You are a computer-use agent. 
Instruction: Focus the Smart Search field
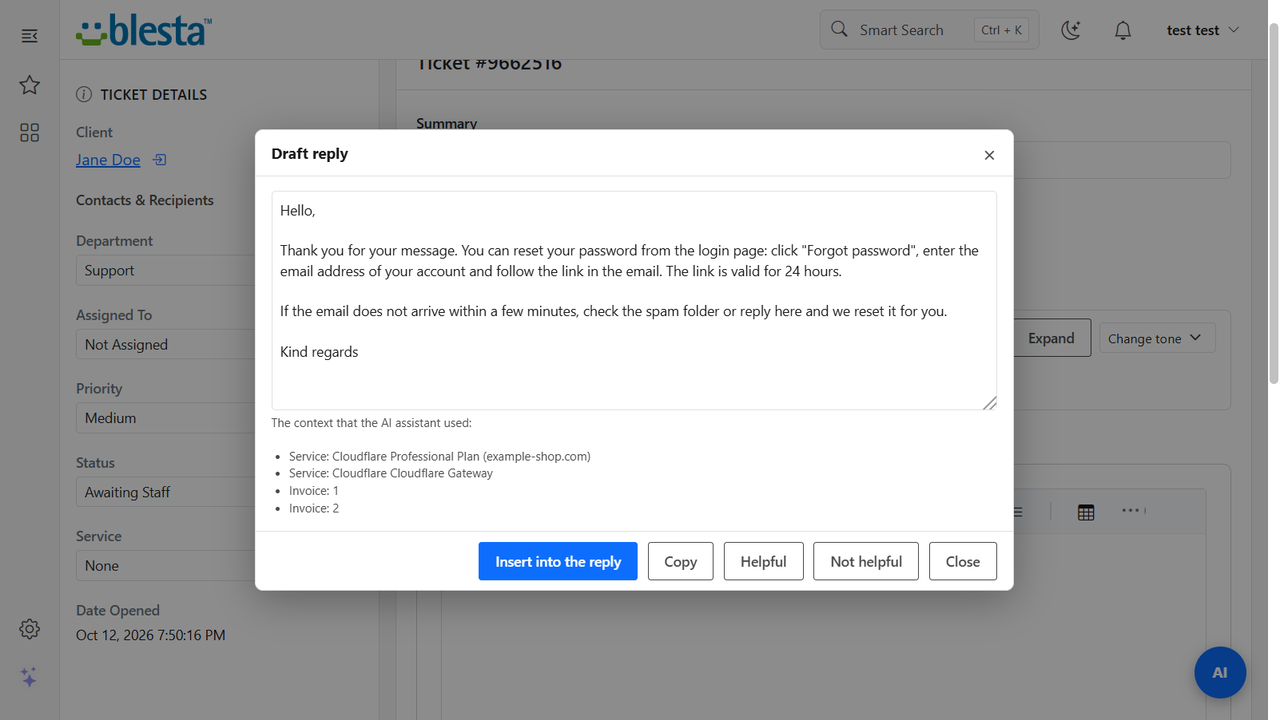[x=929, y=30]
